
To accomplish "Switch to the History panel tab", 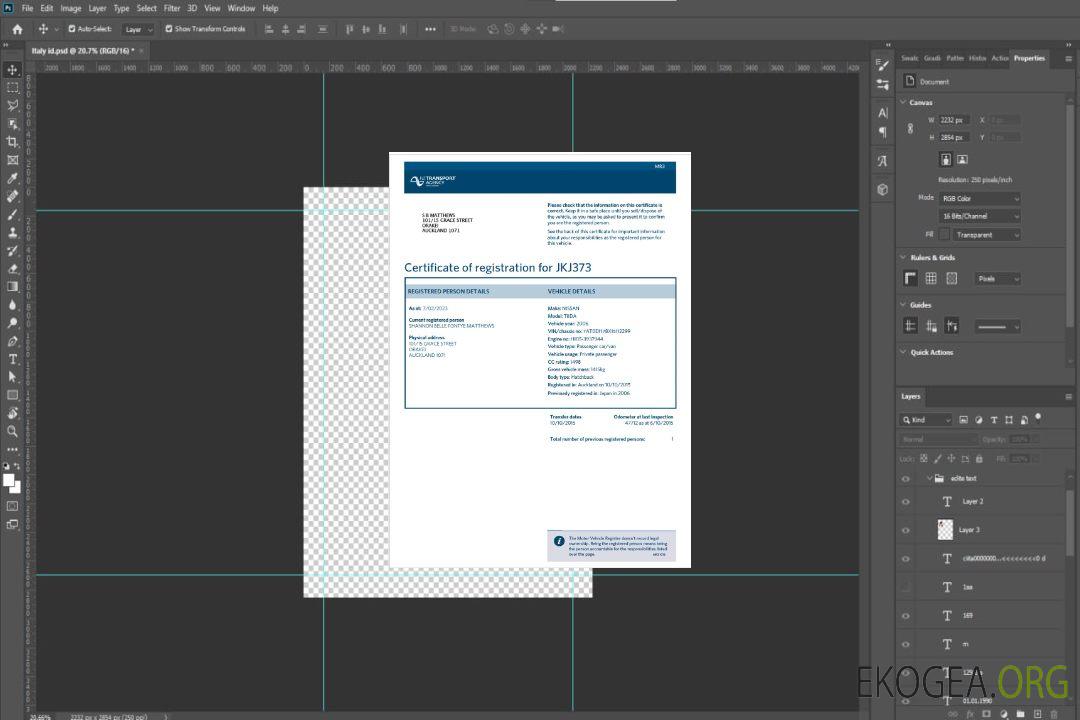I will [977, 58].
